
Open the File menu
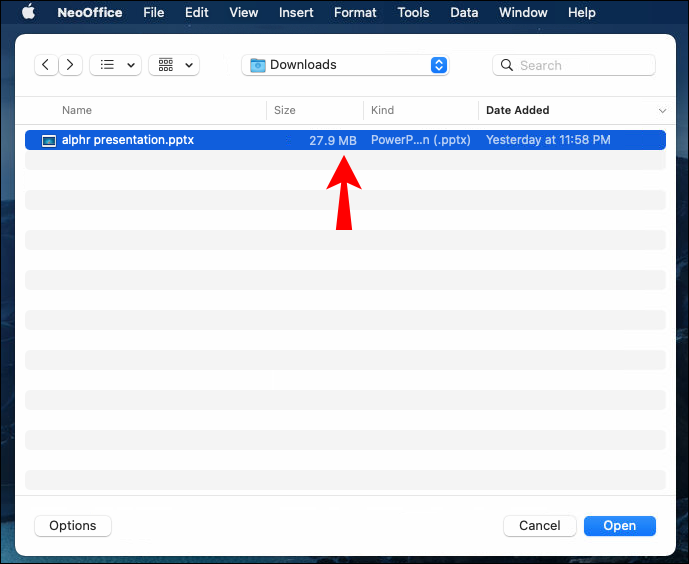click(153, 12)
